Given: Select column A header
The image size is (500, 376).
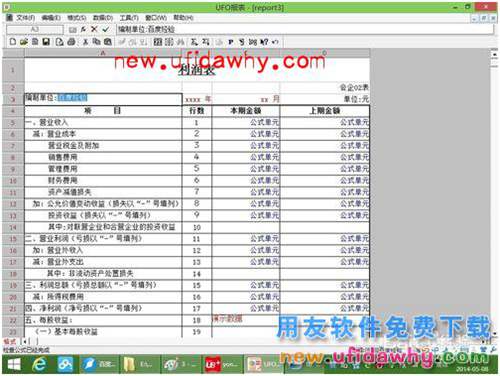Looking at the screenshot, I should click(x=103, y=53).
